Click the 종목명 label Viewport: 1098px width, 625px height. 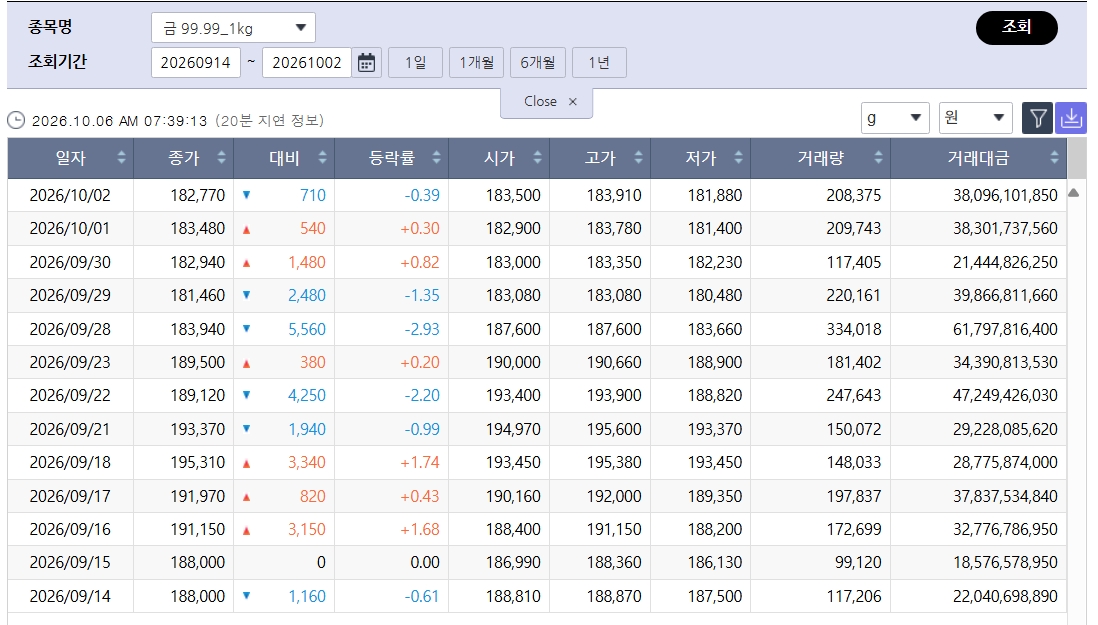pos(50,27)
